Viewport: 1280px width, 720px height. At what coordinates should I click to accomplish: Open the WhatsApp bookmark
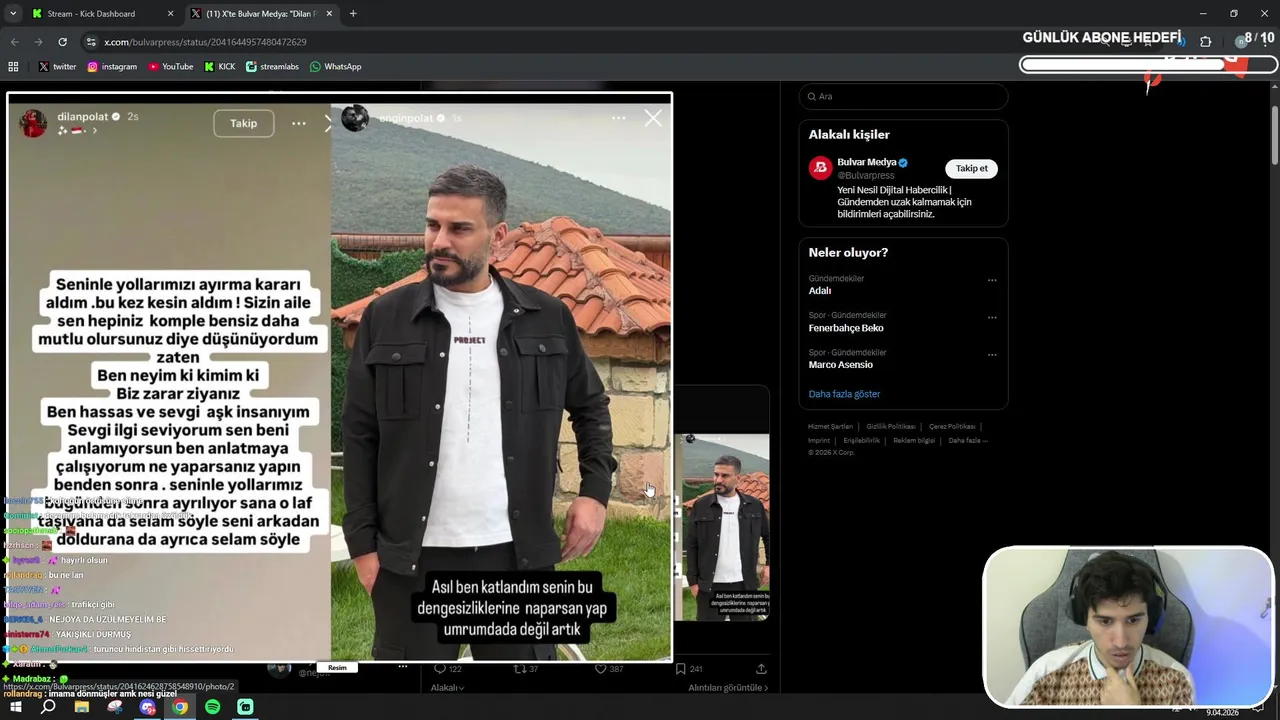point(335,67)
